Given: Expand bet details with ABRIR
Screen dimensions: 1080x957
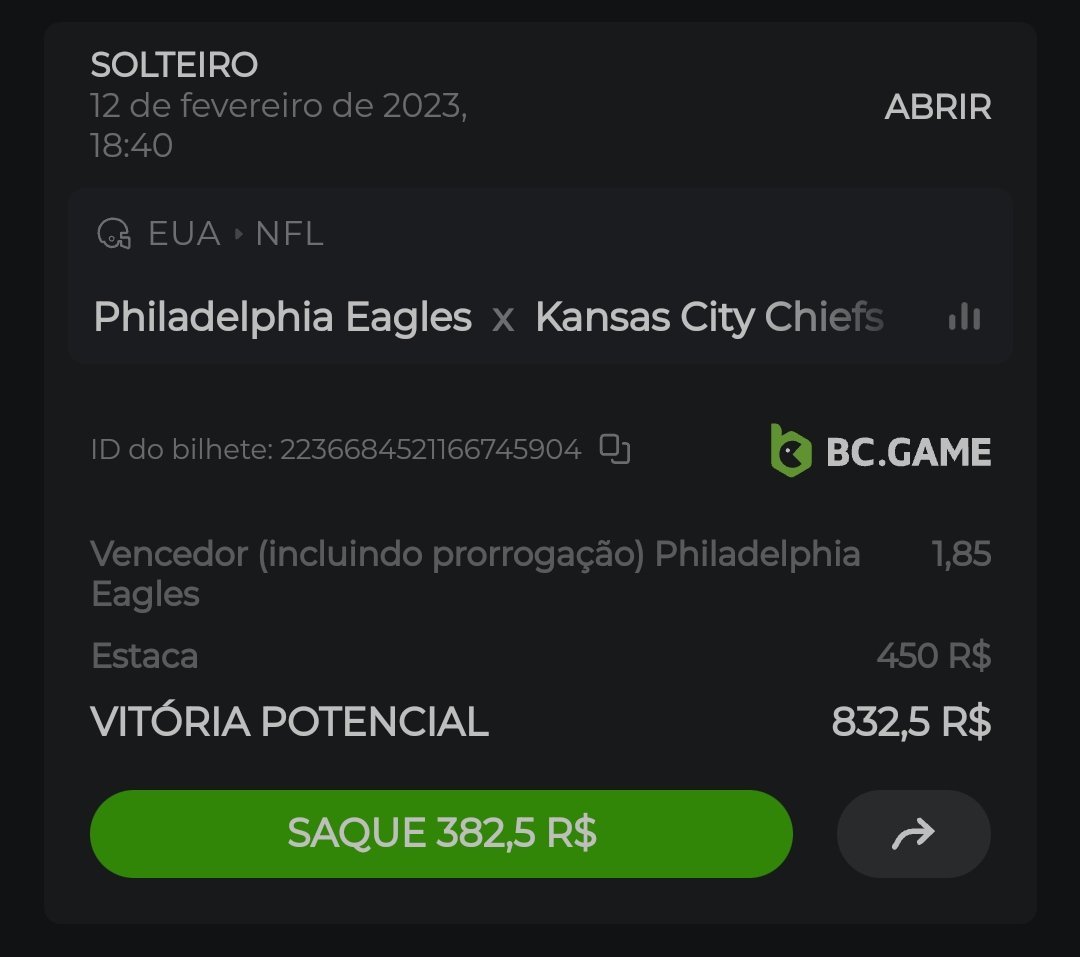Looking at the screenshot, I should tap(937, 107).
